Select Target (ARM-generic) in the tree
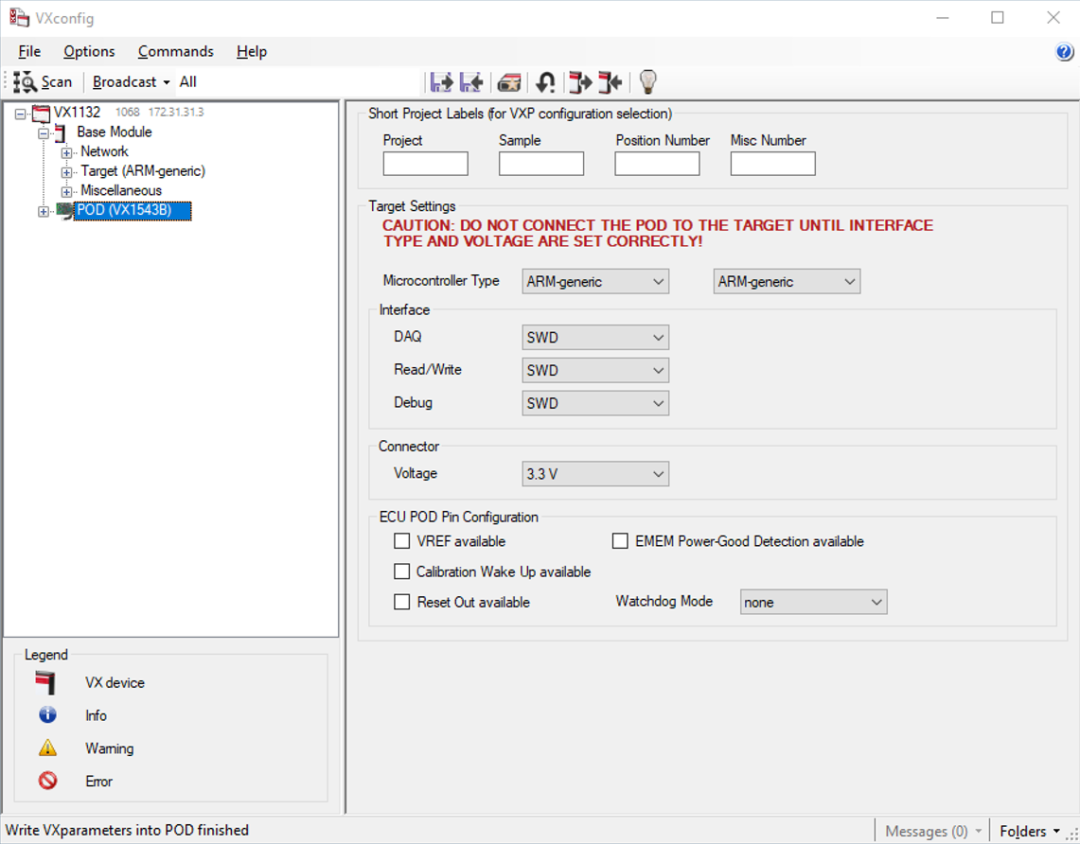 click(142, 171)
